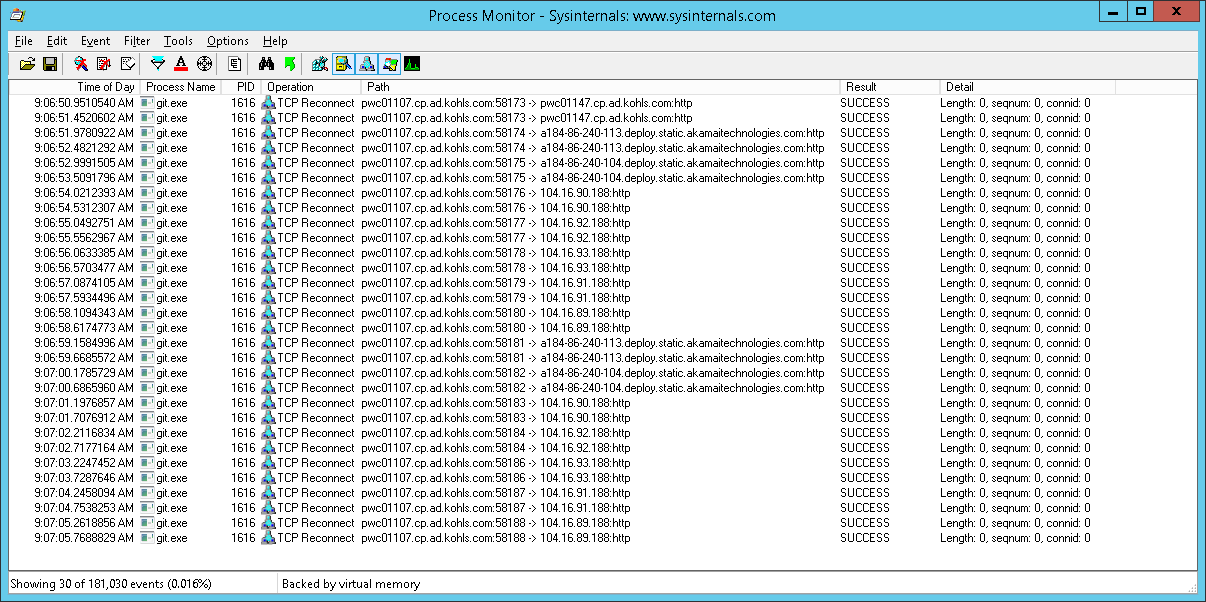The image size is (1206, 602).
Task: Toggle Show File System Activity icon
Action: [x=343, y=64]
